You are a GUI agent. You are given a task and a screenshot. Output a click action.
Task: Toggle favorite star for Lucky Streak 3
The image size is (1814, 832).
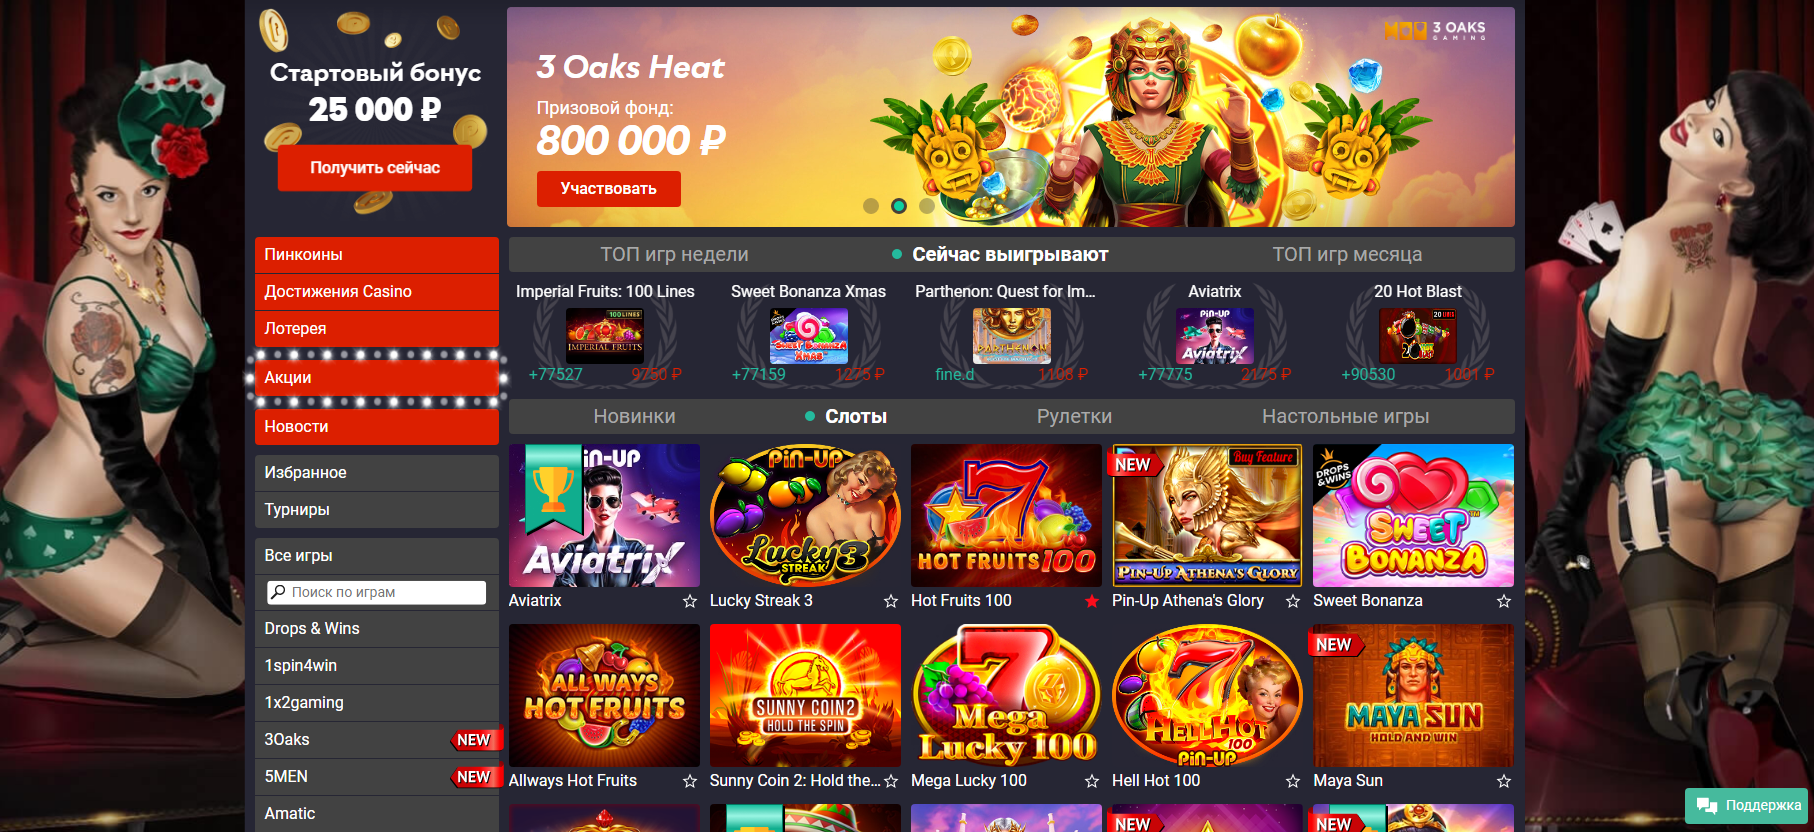point(891,601)
